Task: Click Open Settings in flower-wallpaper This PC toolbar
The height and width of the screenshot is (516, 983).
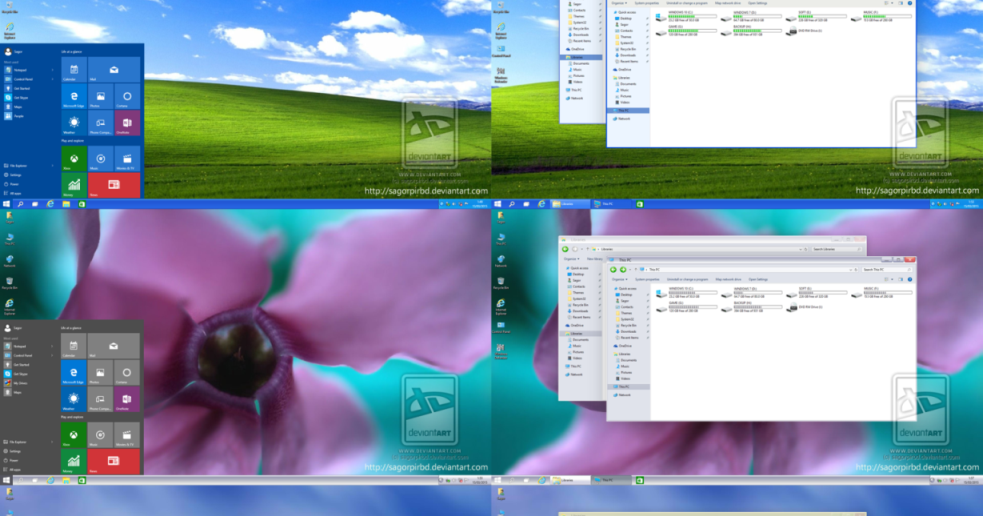Action: [x=758, y=280]
